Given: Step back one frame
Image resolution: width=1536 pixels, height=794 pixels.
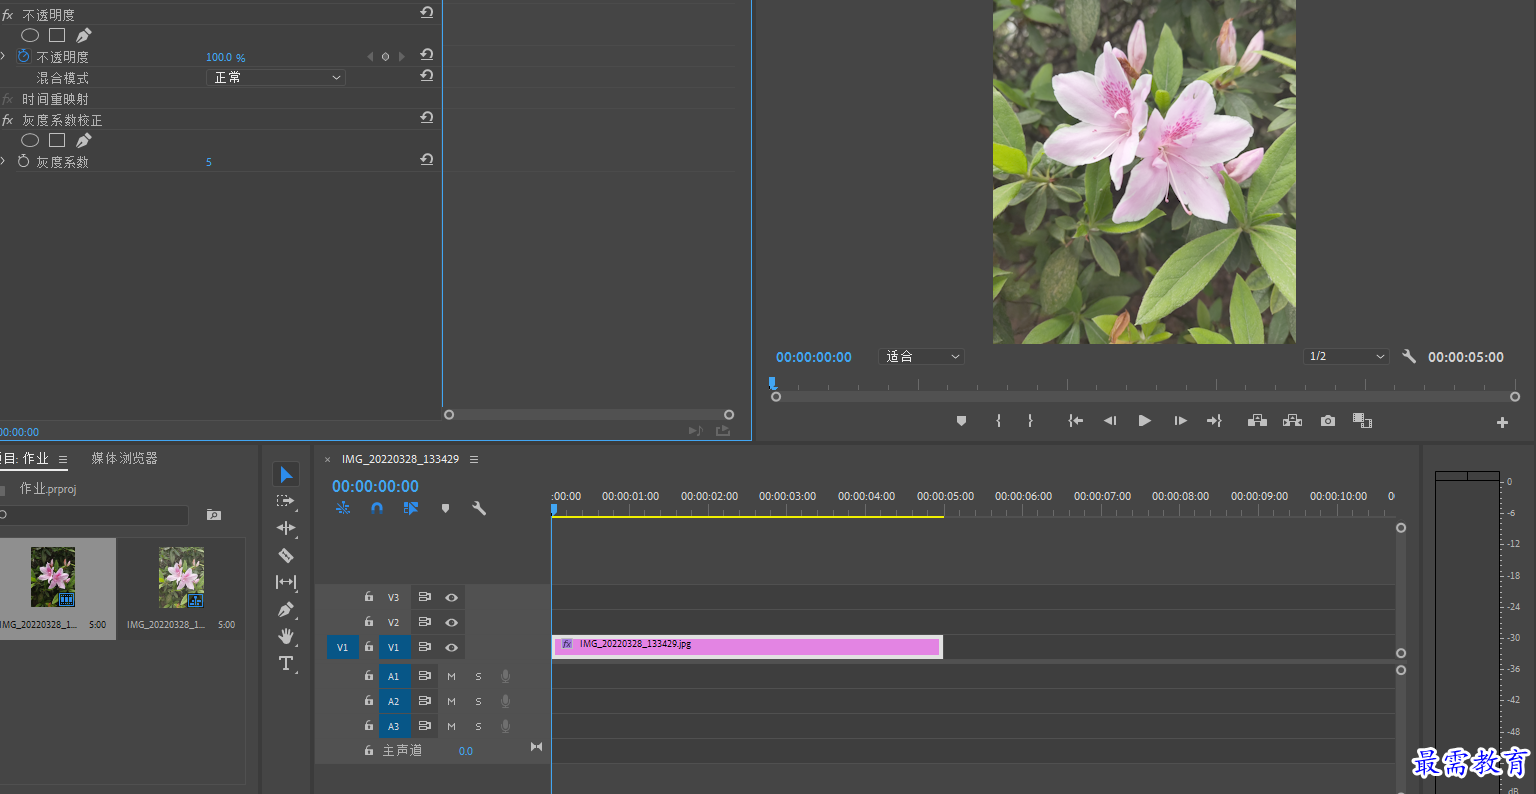Looking at the screenshot, I should [1109, 421].
